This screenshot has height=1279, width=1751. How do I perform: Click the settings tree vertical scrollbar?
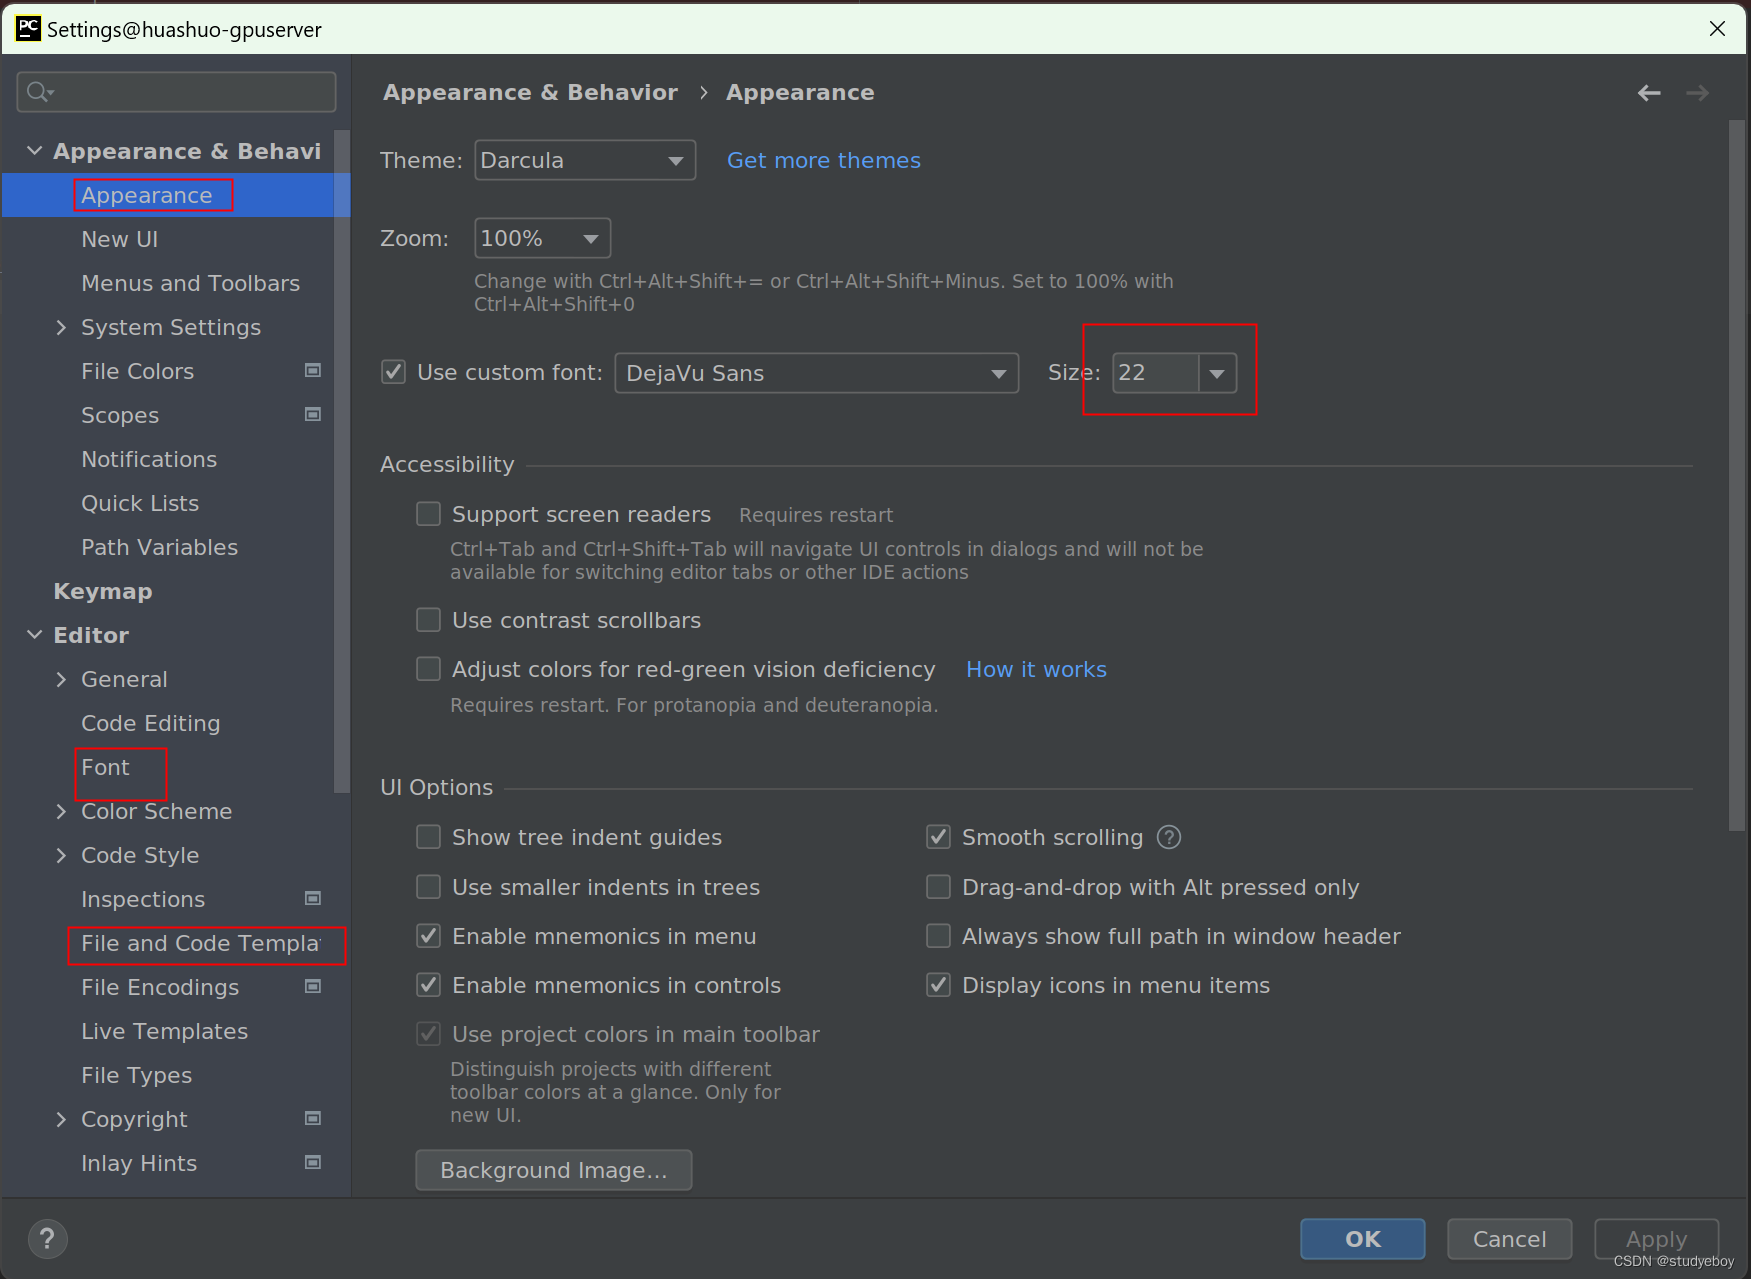(x=342, y=460)
